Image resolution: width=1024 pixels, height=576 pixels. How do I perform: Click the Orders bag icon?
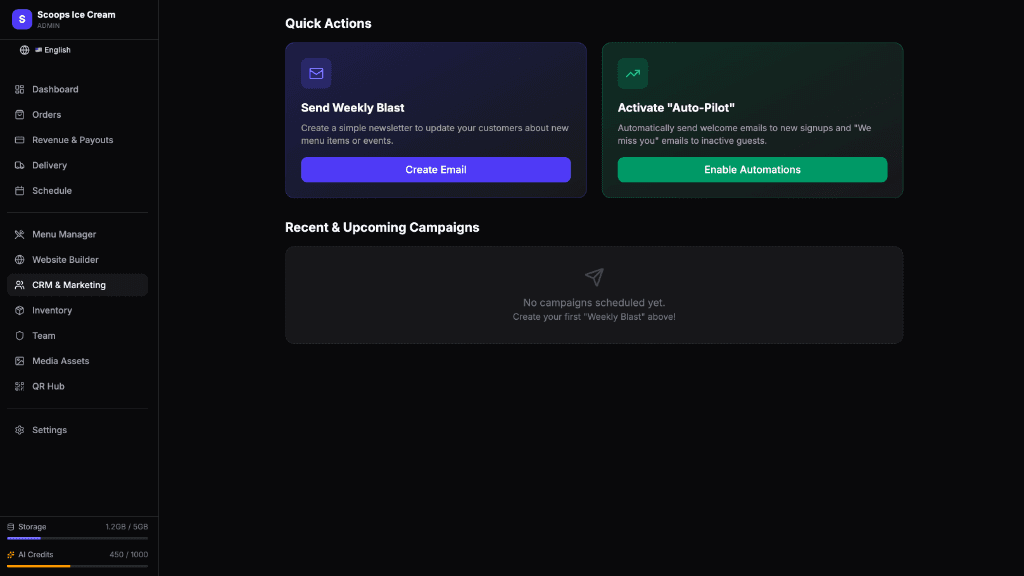pos(20,115)
